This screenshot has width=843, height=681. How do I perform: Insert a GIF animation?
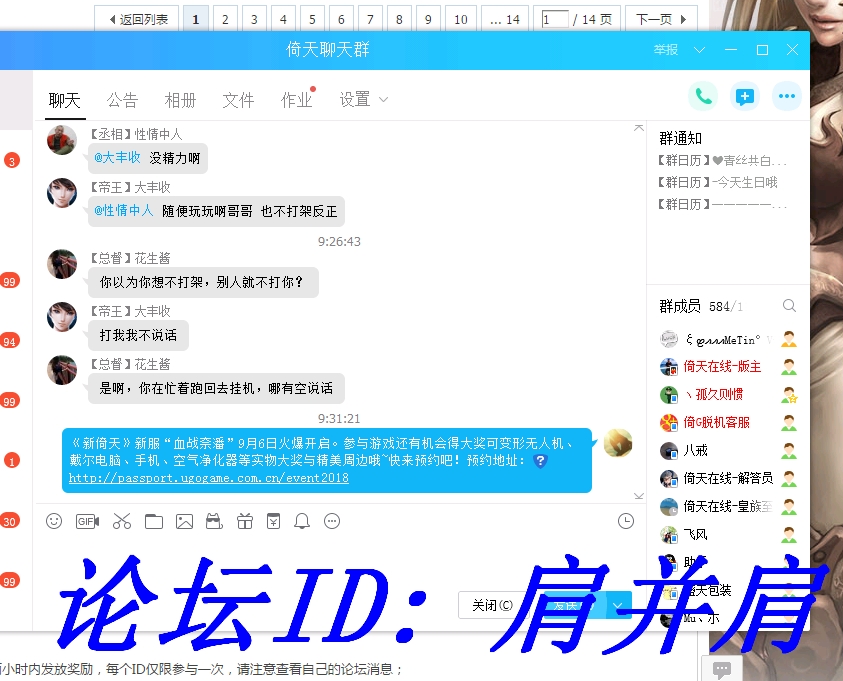tap(87, 521)
